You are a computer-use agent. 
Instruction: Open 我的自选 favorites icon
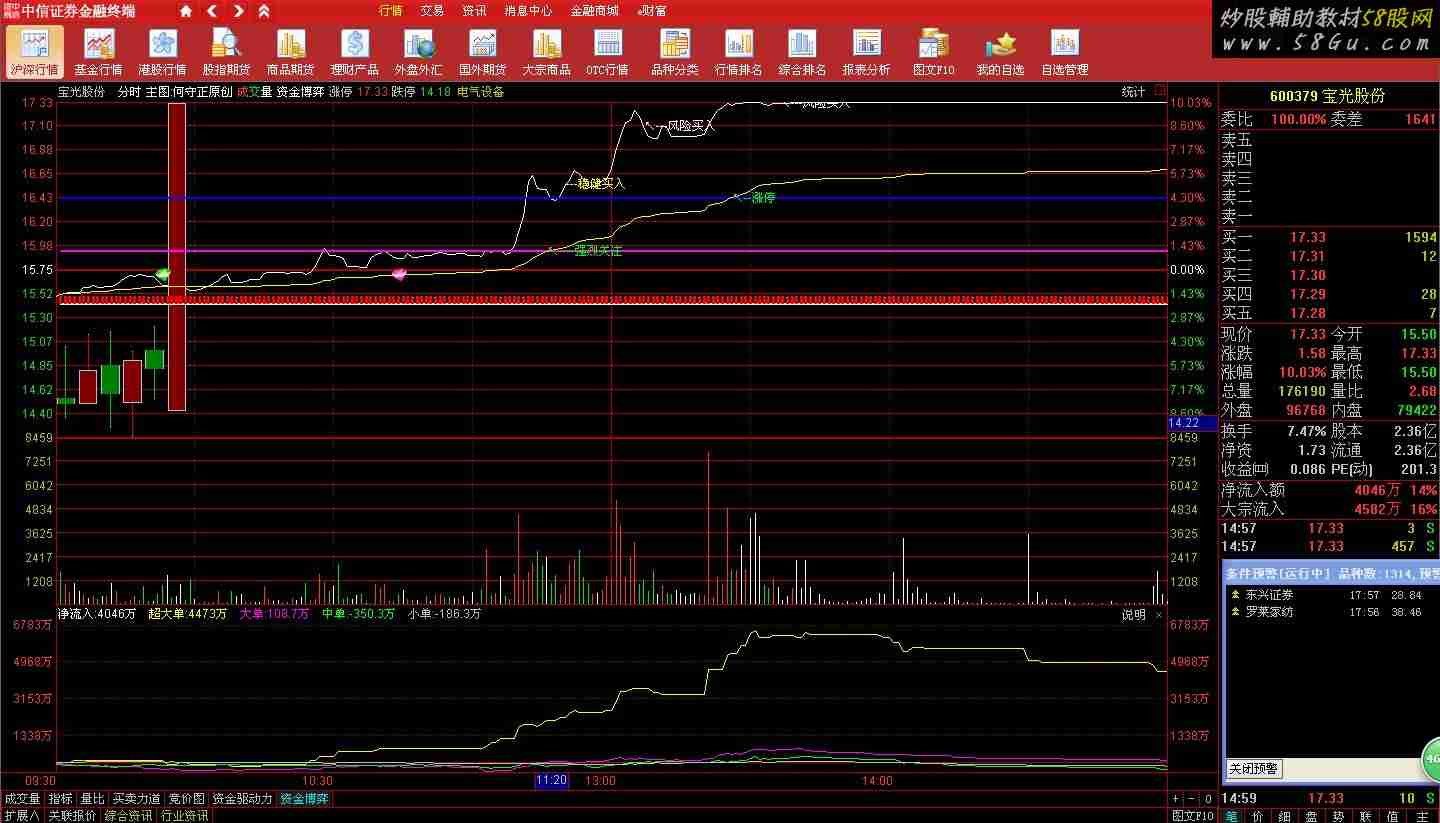pos(1000,52)
